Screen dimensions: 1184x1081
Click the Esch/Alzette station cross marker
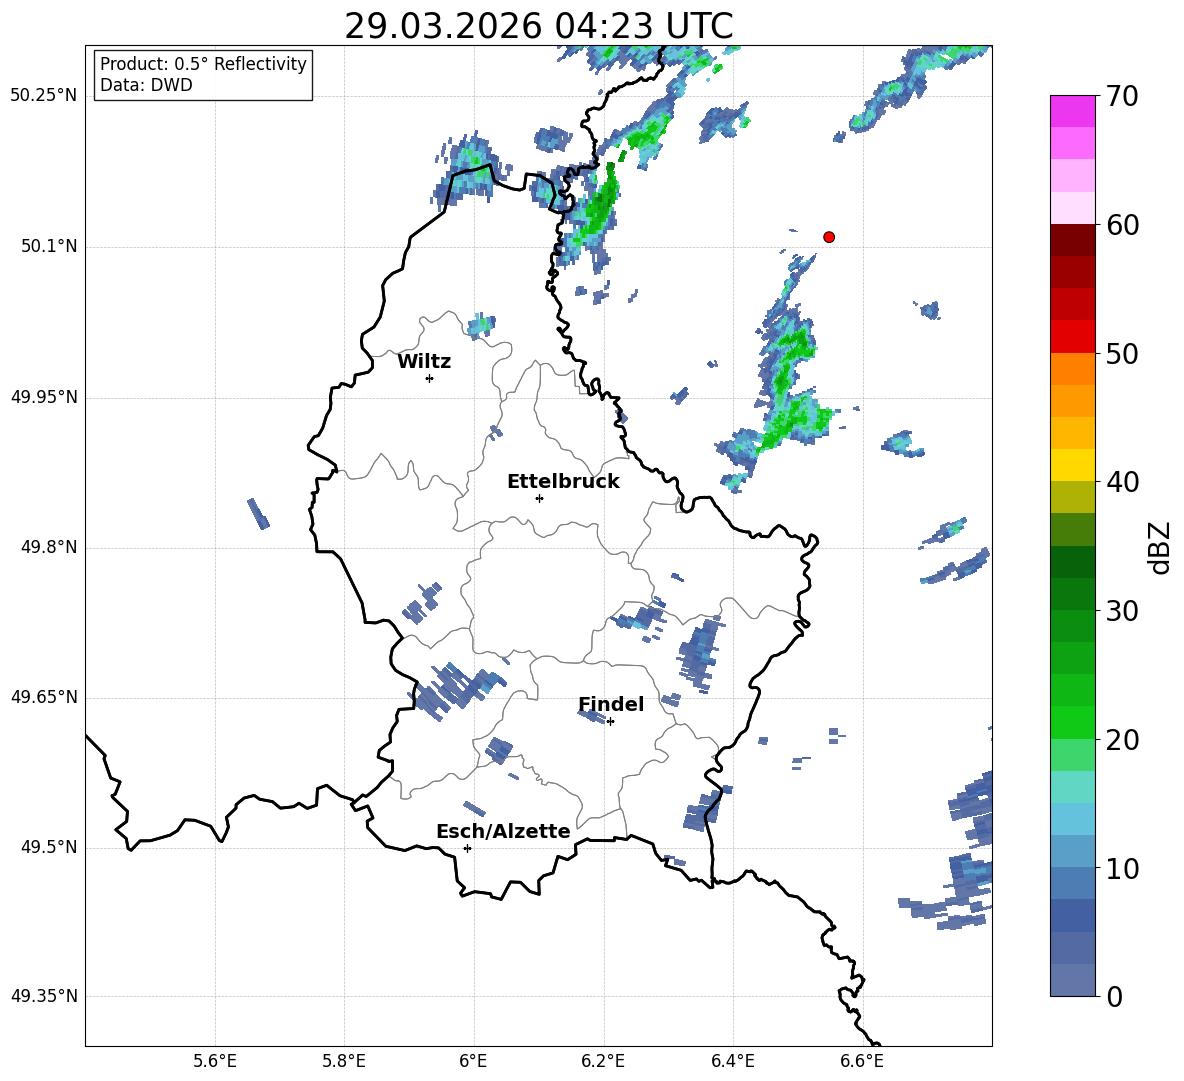(467, 848)
